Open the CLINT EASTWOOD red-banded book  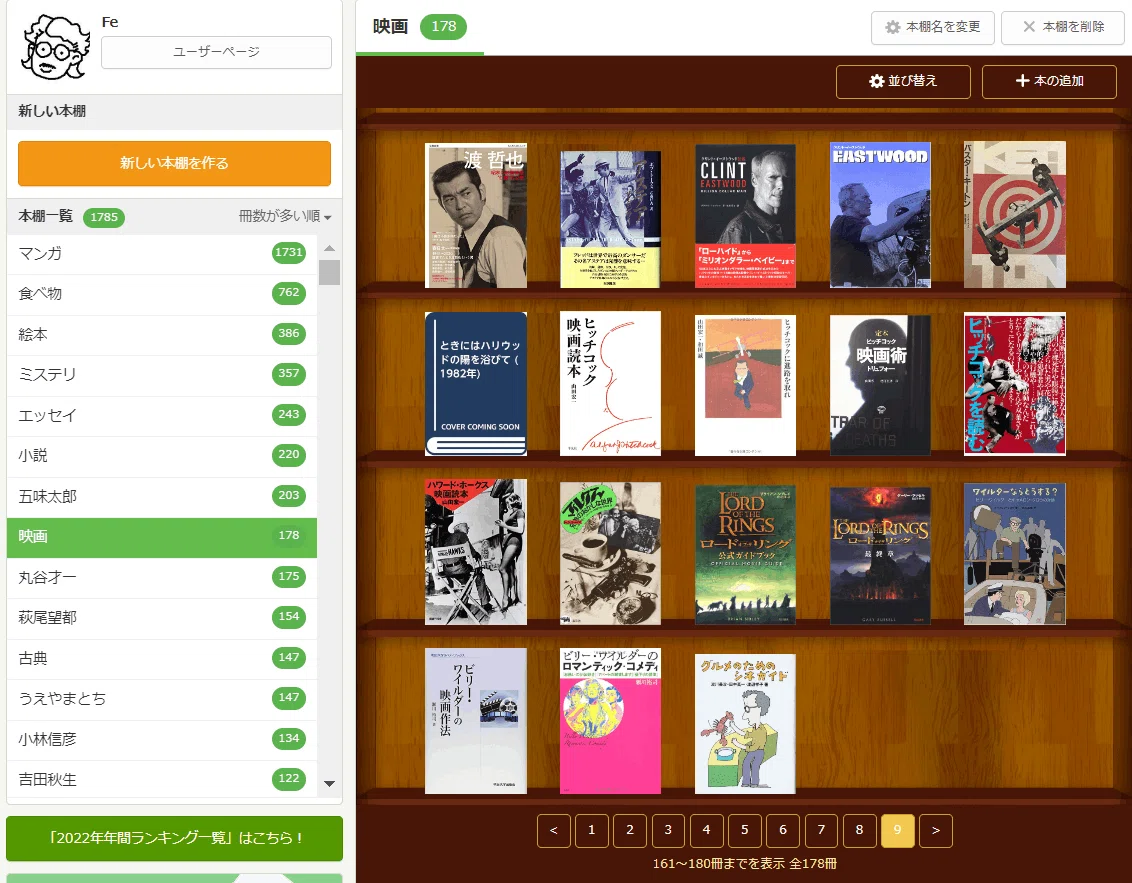coord(745,216)
